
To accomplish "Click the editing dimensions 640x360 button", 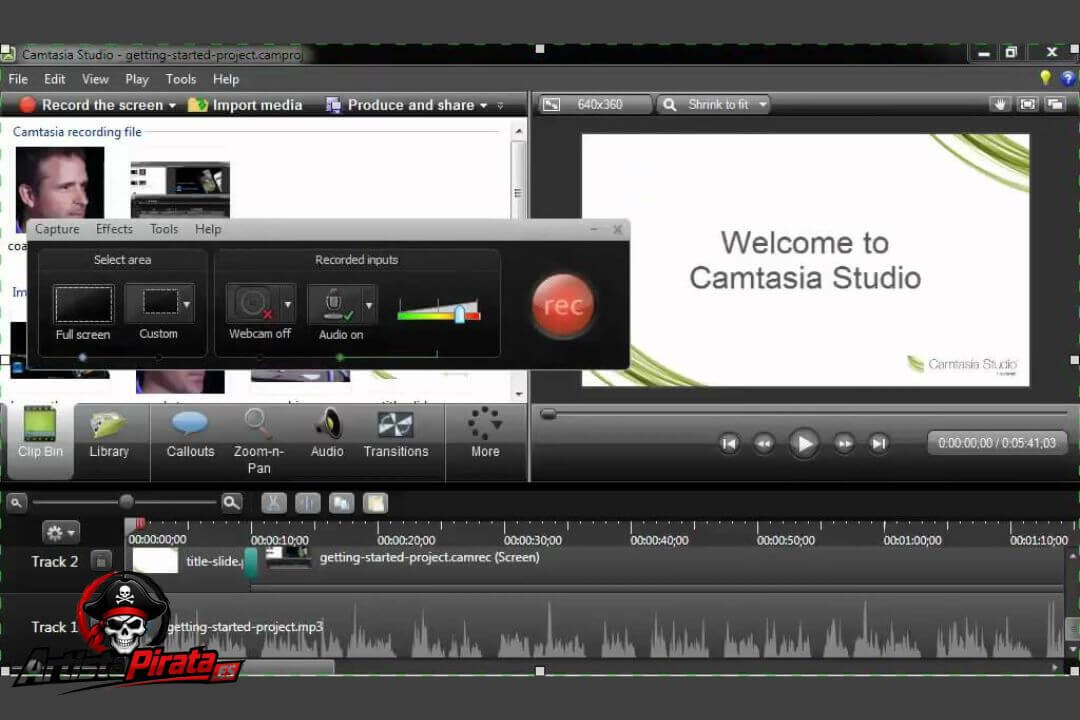I will tap(594, 105).
